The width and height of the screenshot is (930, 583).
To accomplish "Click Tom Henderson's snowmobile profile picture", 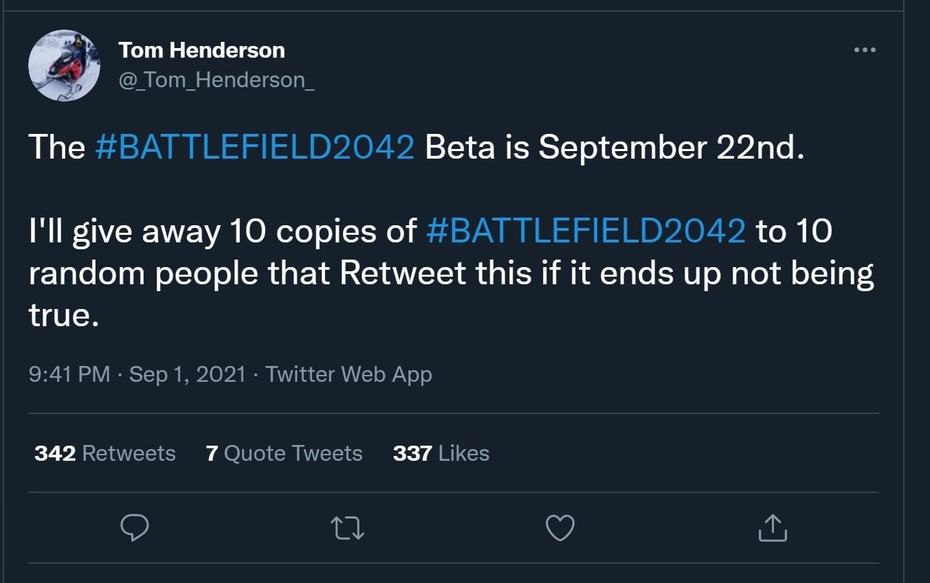I will coord(64,66).
